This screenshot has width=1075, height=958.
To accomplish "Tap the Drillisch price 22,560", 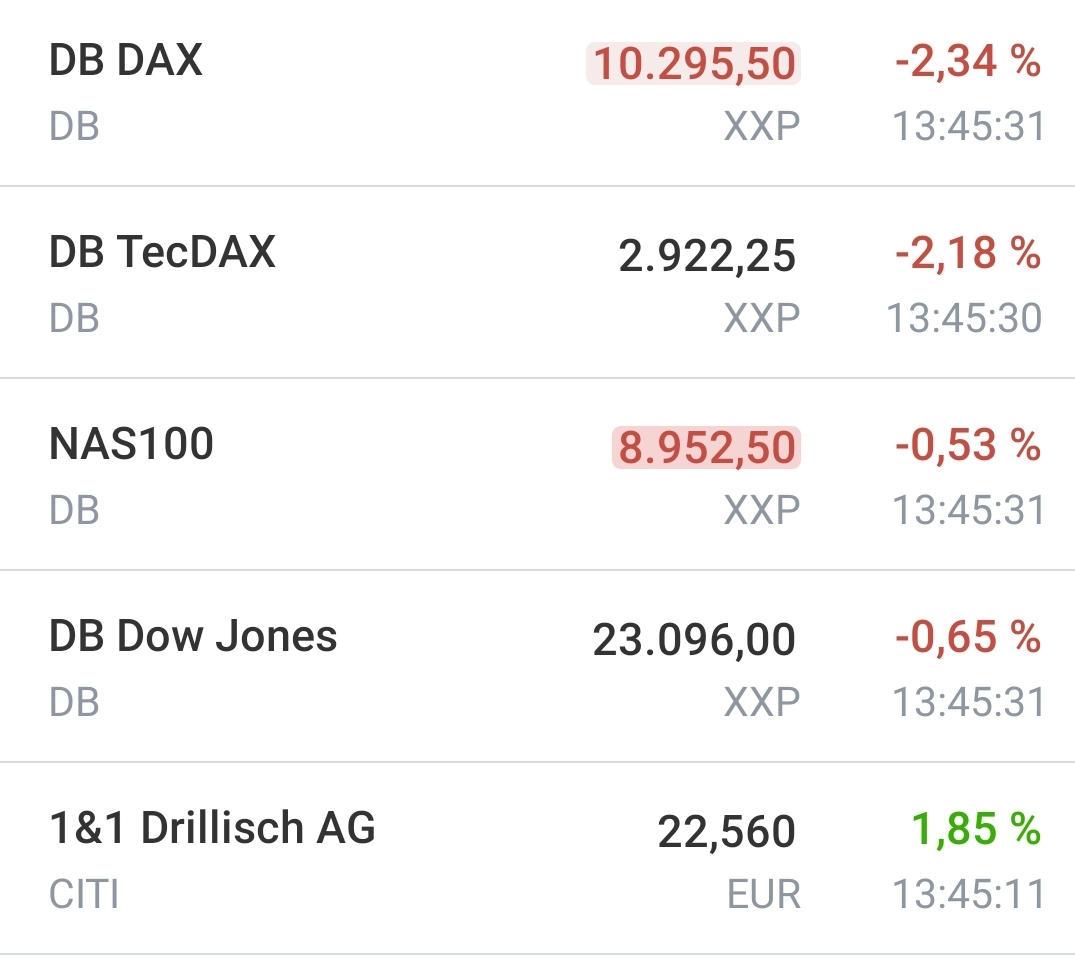I will click(x=726, y=832).
